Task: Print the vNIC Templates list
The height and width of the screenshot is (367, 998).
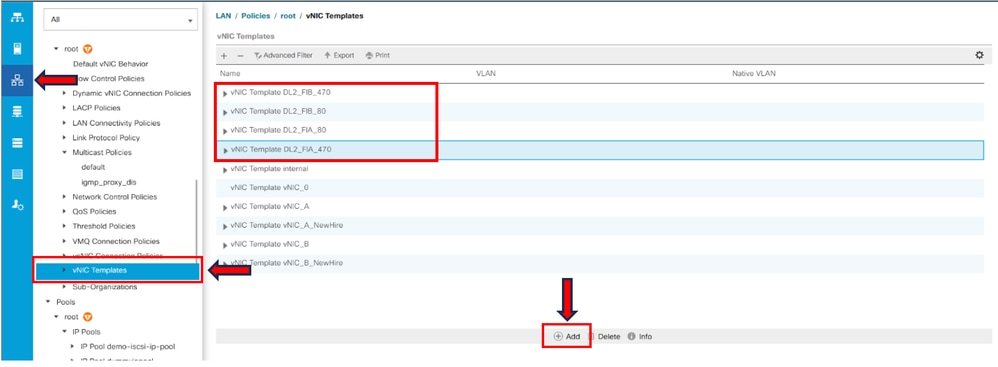Action: click(x=377, y=55)
